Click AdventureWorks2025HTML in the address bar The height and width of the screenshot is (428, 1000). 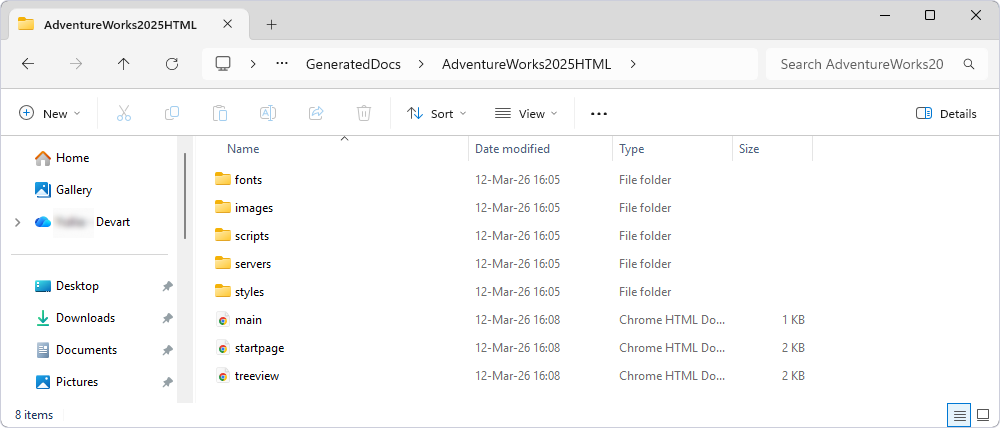click(527, 64)
